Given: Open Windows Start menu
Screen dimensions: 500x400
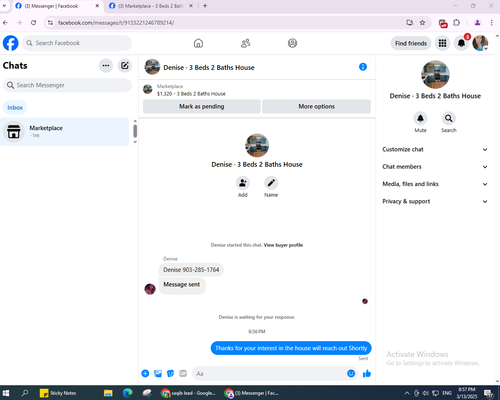Looking at the screenshot, I should [x=6, y=393].
